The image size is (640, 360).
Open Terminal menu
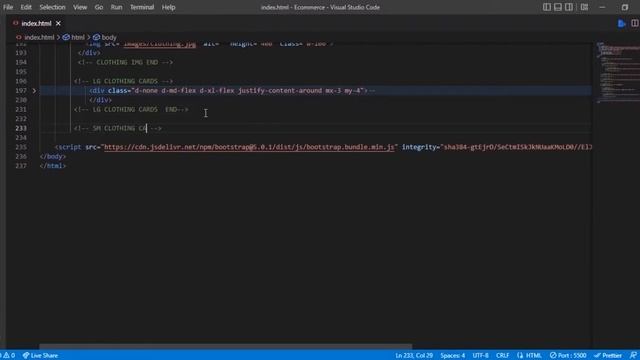(142, 7)
